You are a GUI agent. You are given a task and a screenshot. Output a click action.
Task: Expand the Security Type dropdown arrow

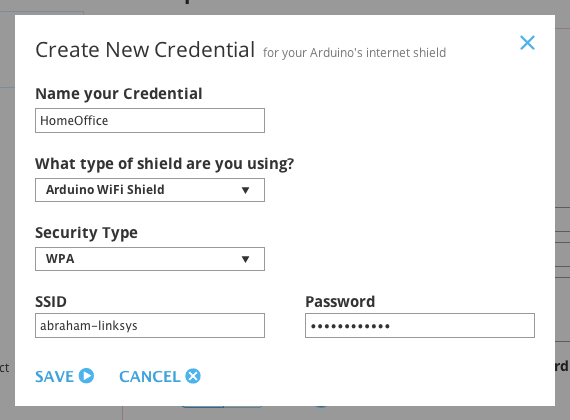point(245,259)
